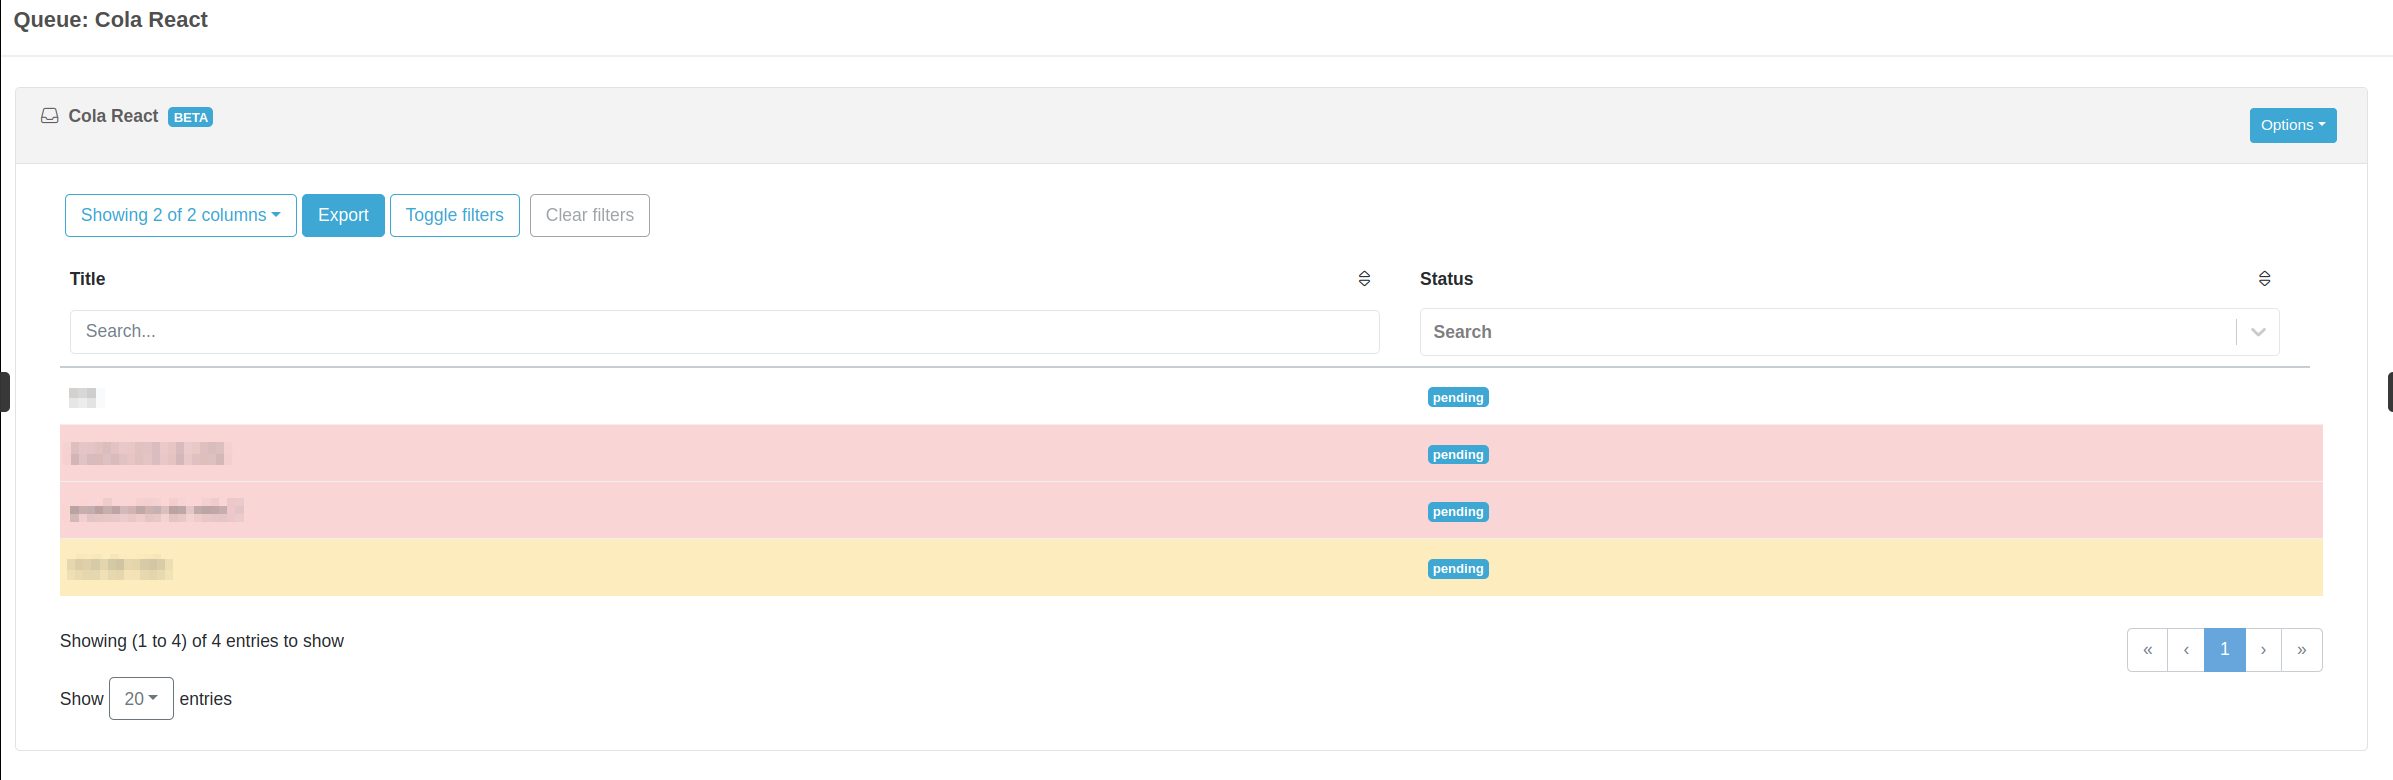Click the inbox icon beside Cola React
The image size is (2393, 780).
tap(49, 116)
